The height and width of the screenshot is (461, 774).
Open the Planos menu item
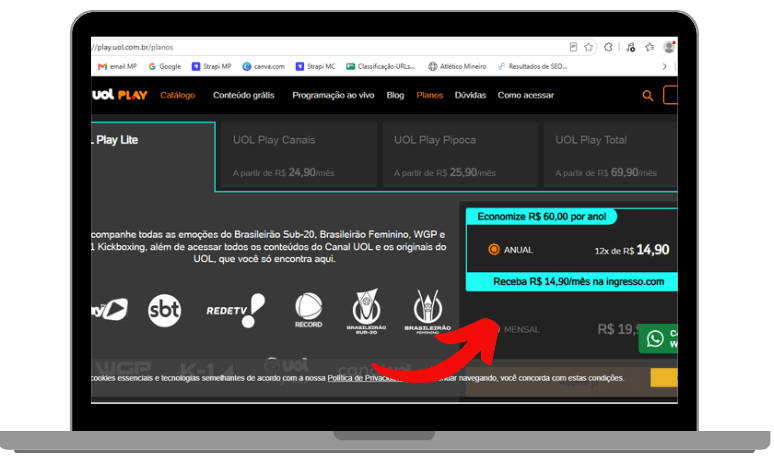point(429,95)
